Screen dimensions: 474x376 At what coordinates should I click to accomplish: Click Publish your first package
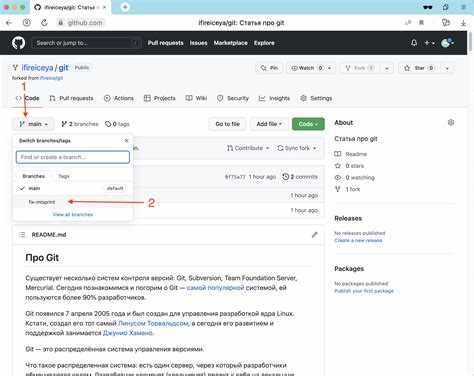click(364, 291)
